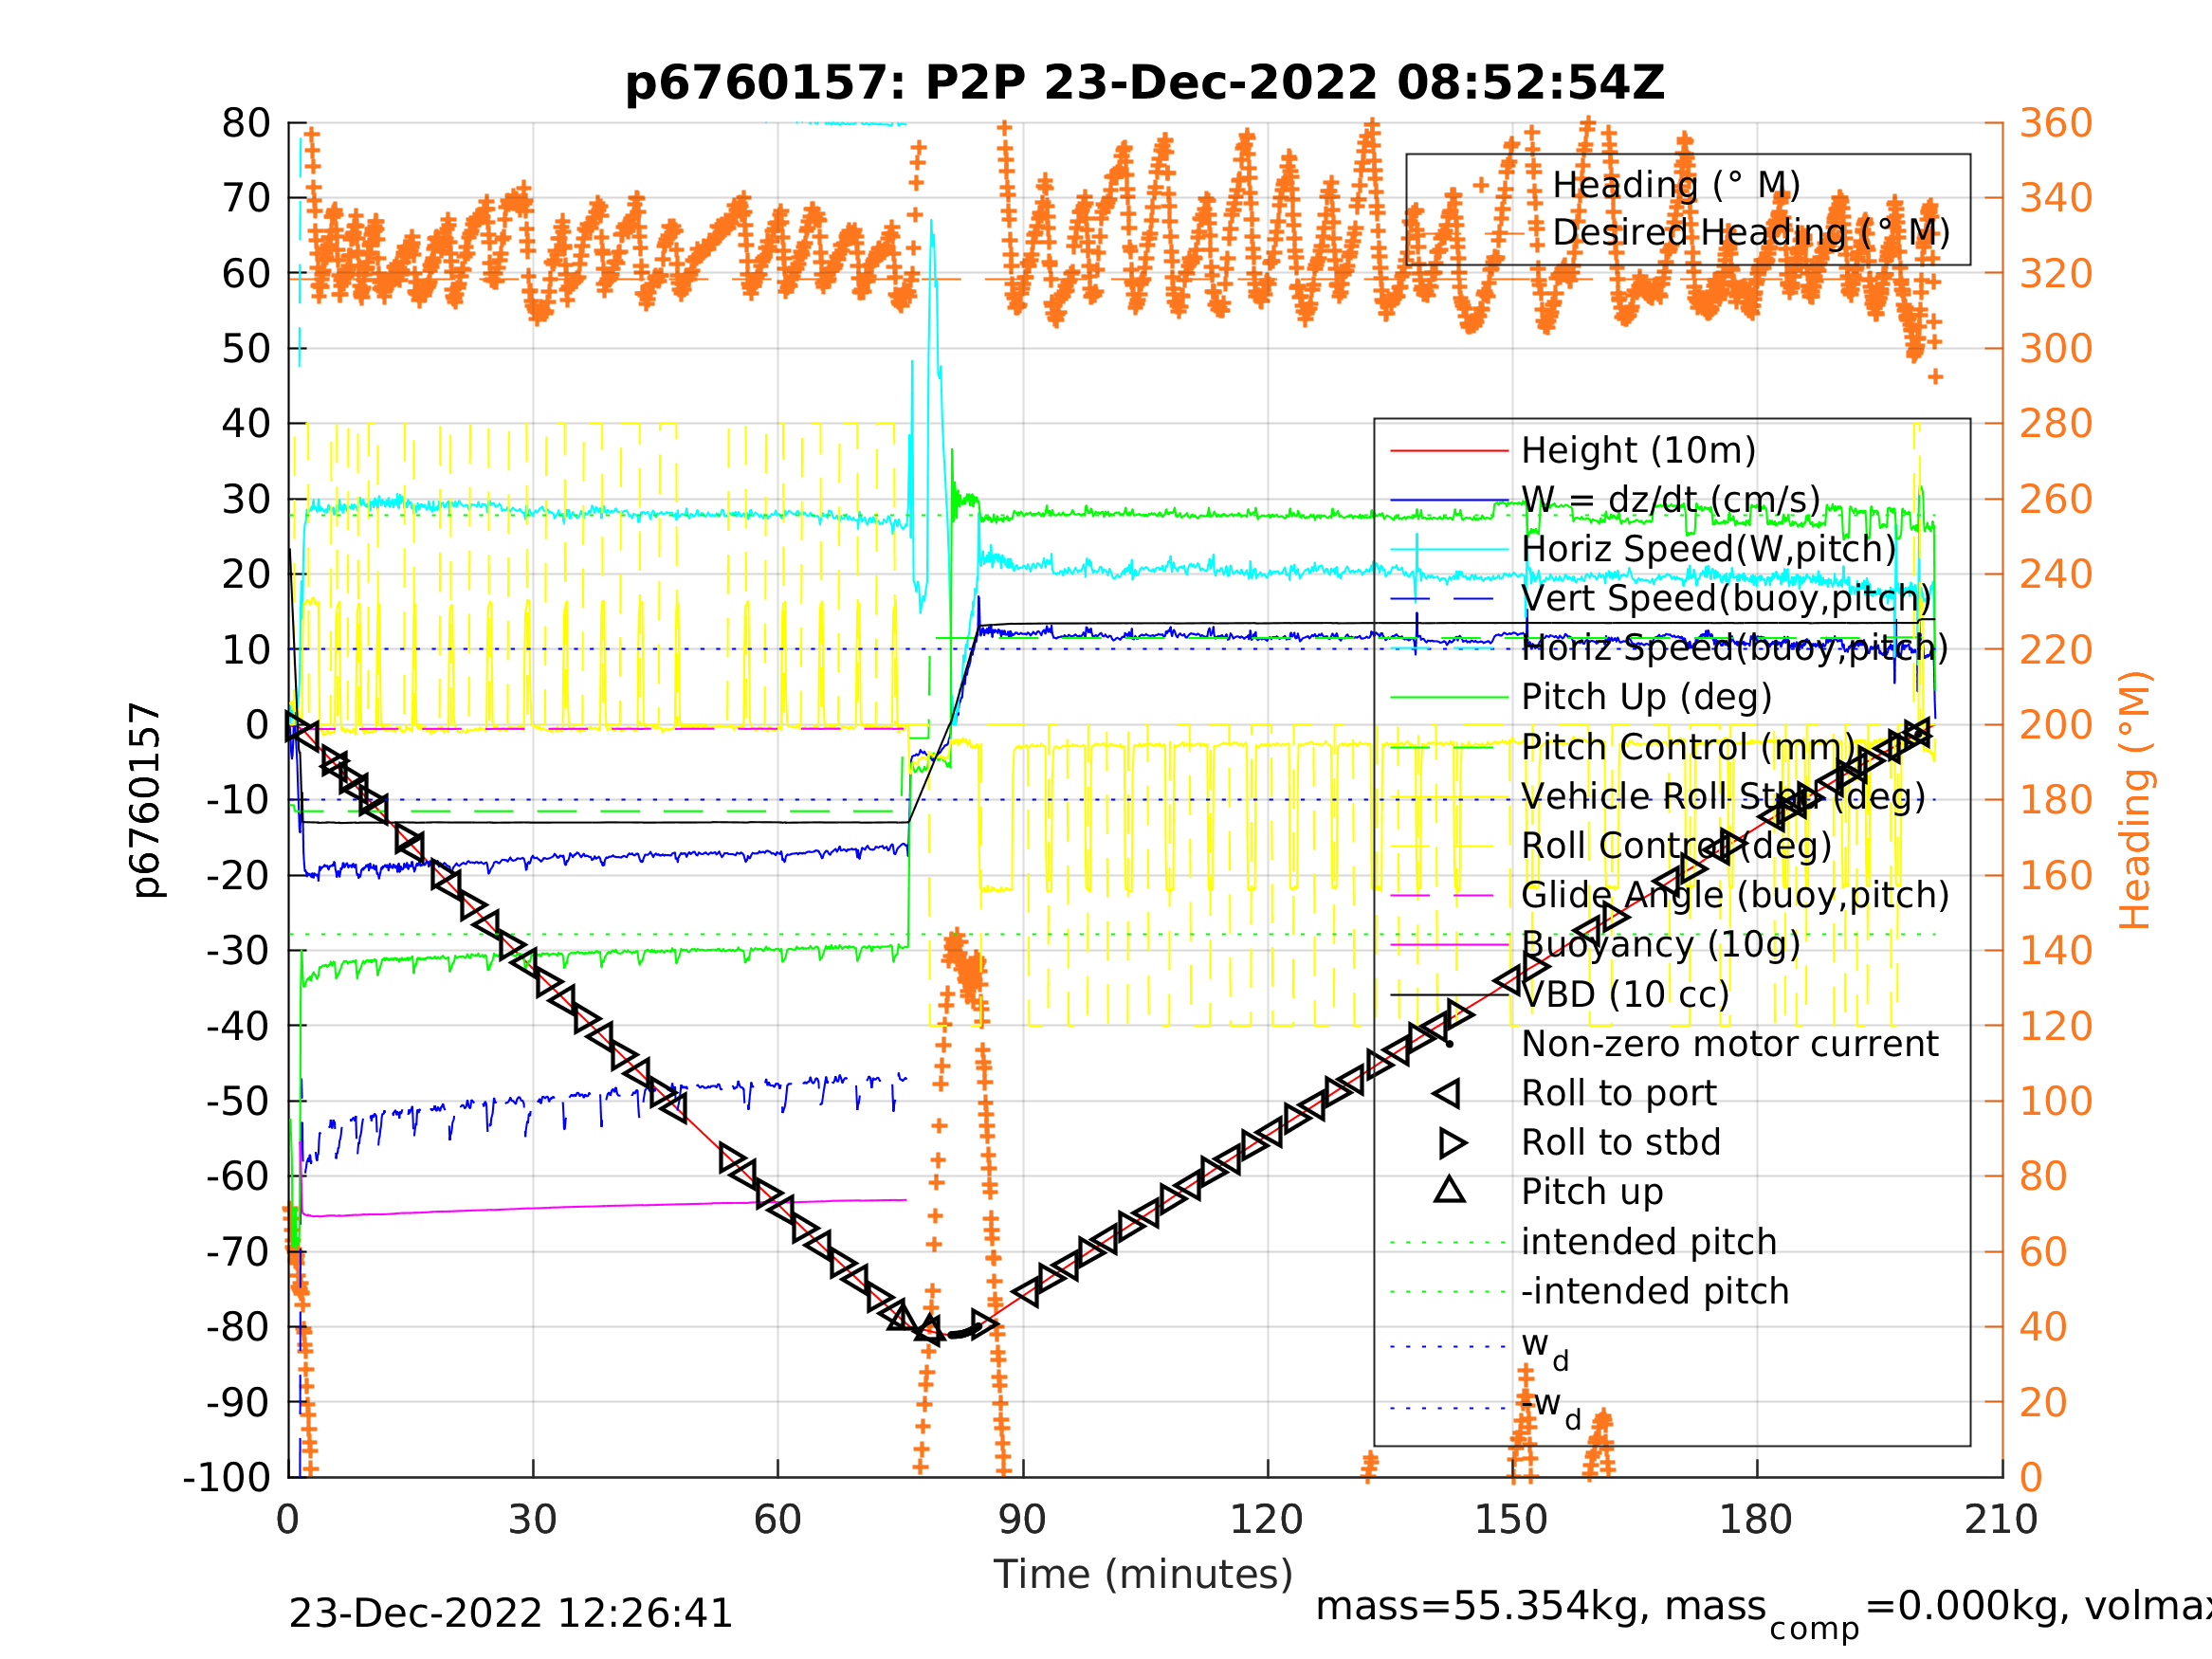Click the 'Height (10m)' legend label
2212x1659 pixels.
pyautogui.click(x=1638, y=451)
